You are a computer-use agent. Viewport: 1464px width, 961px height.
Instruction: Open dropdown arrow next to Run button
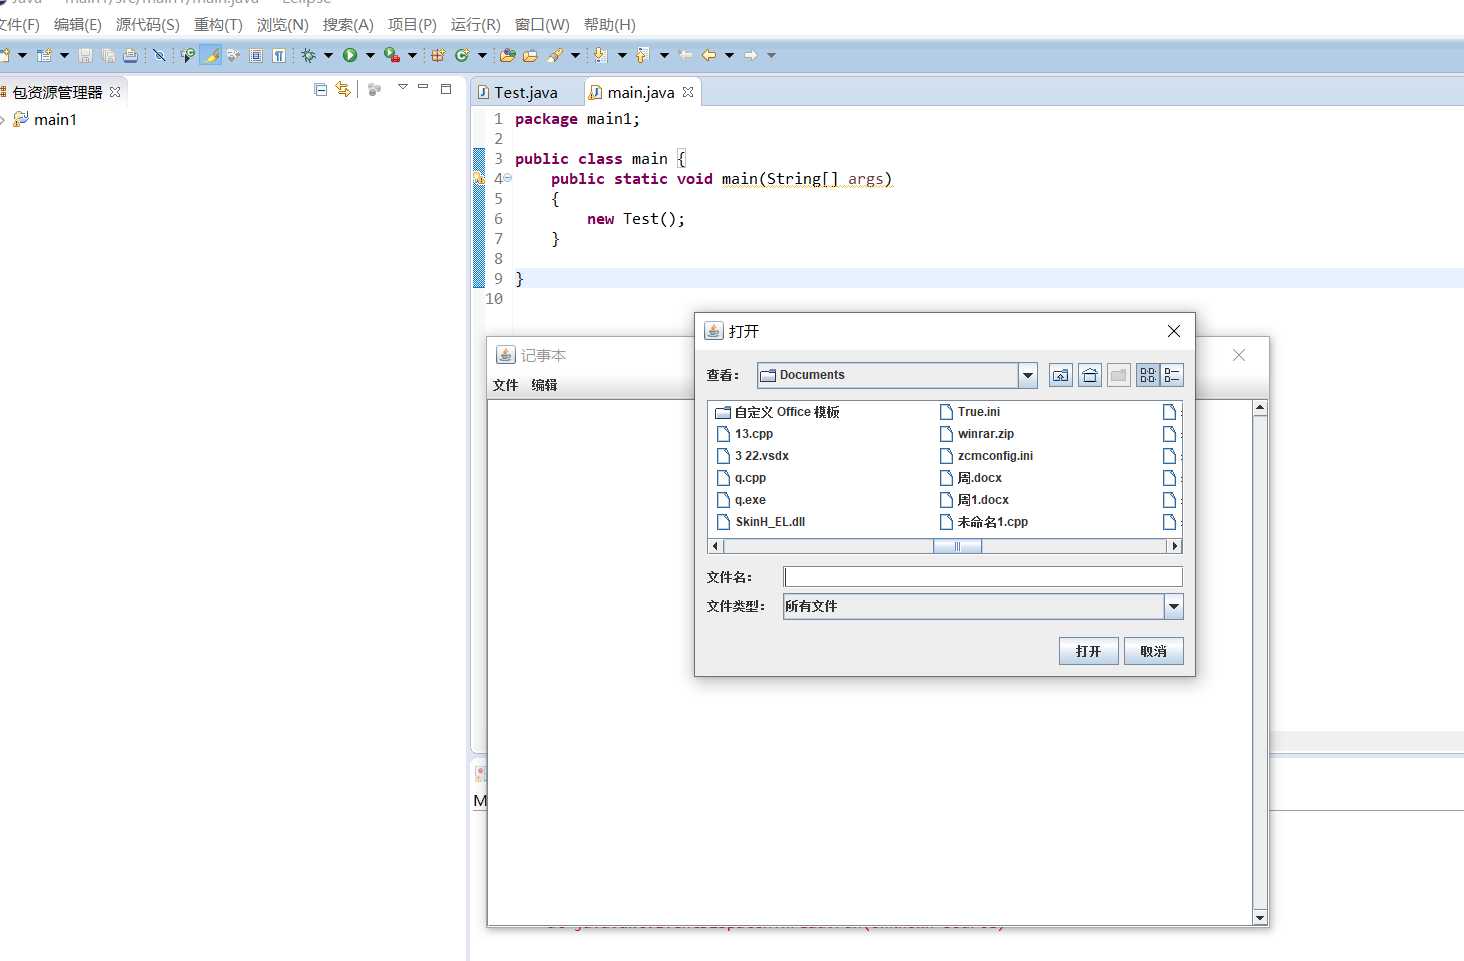(370, 56)
